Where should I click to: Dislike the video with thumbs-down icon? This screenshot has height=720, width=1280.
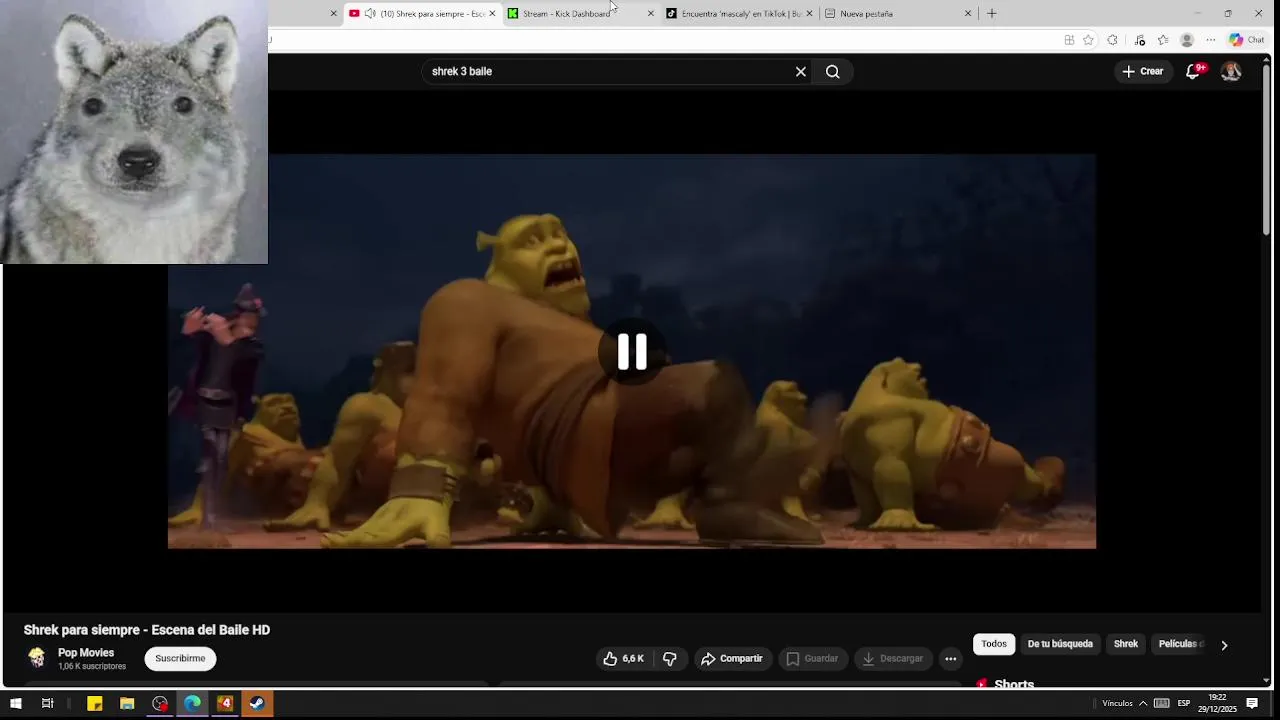coord(670,659)
